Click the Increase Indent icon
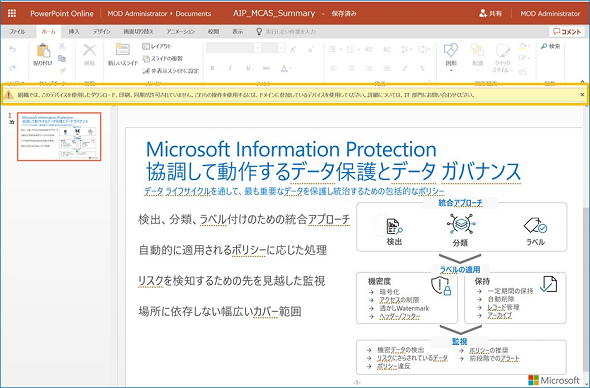This screenshot has height=388, width=590. [x=387, y=49]
